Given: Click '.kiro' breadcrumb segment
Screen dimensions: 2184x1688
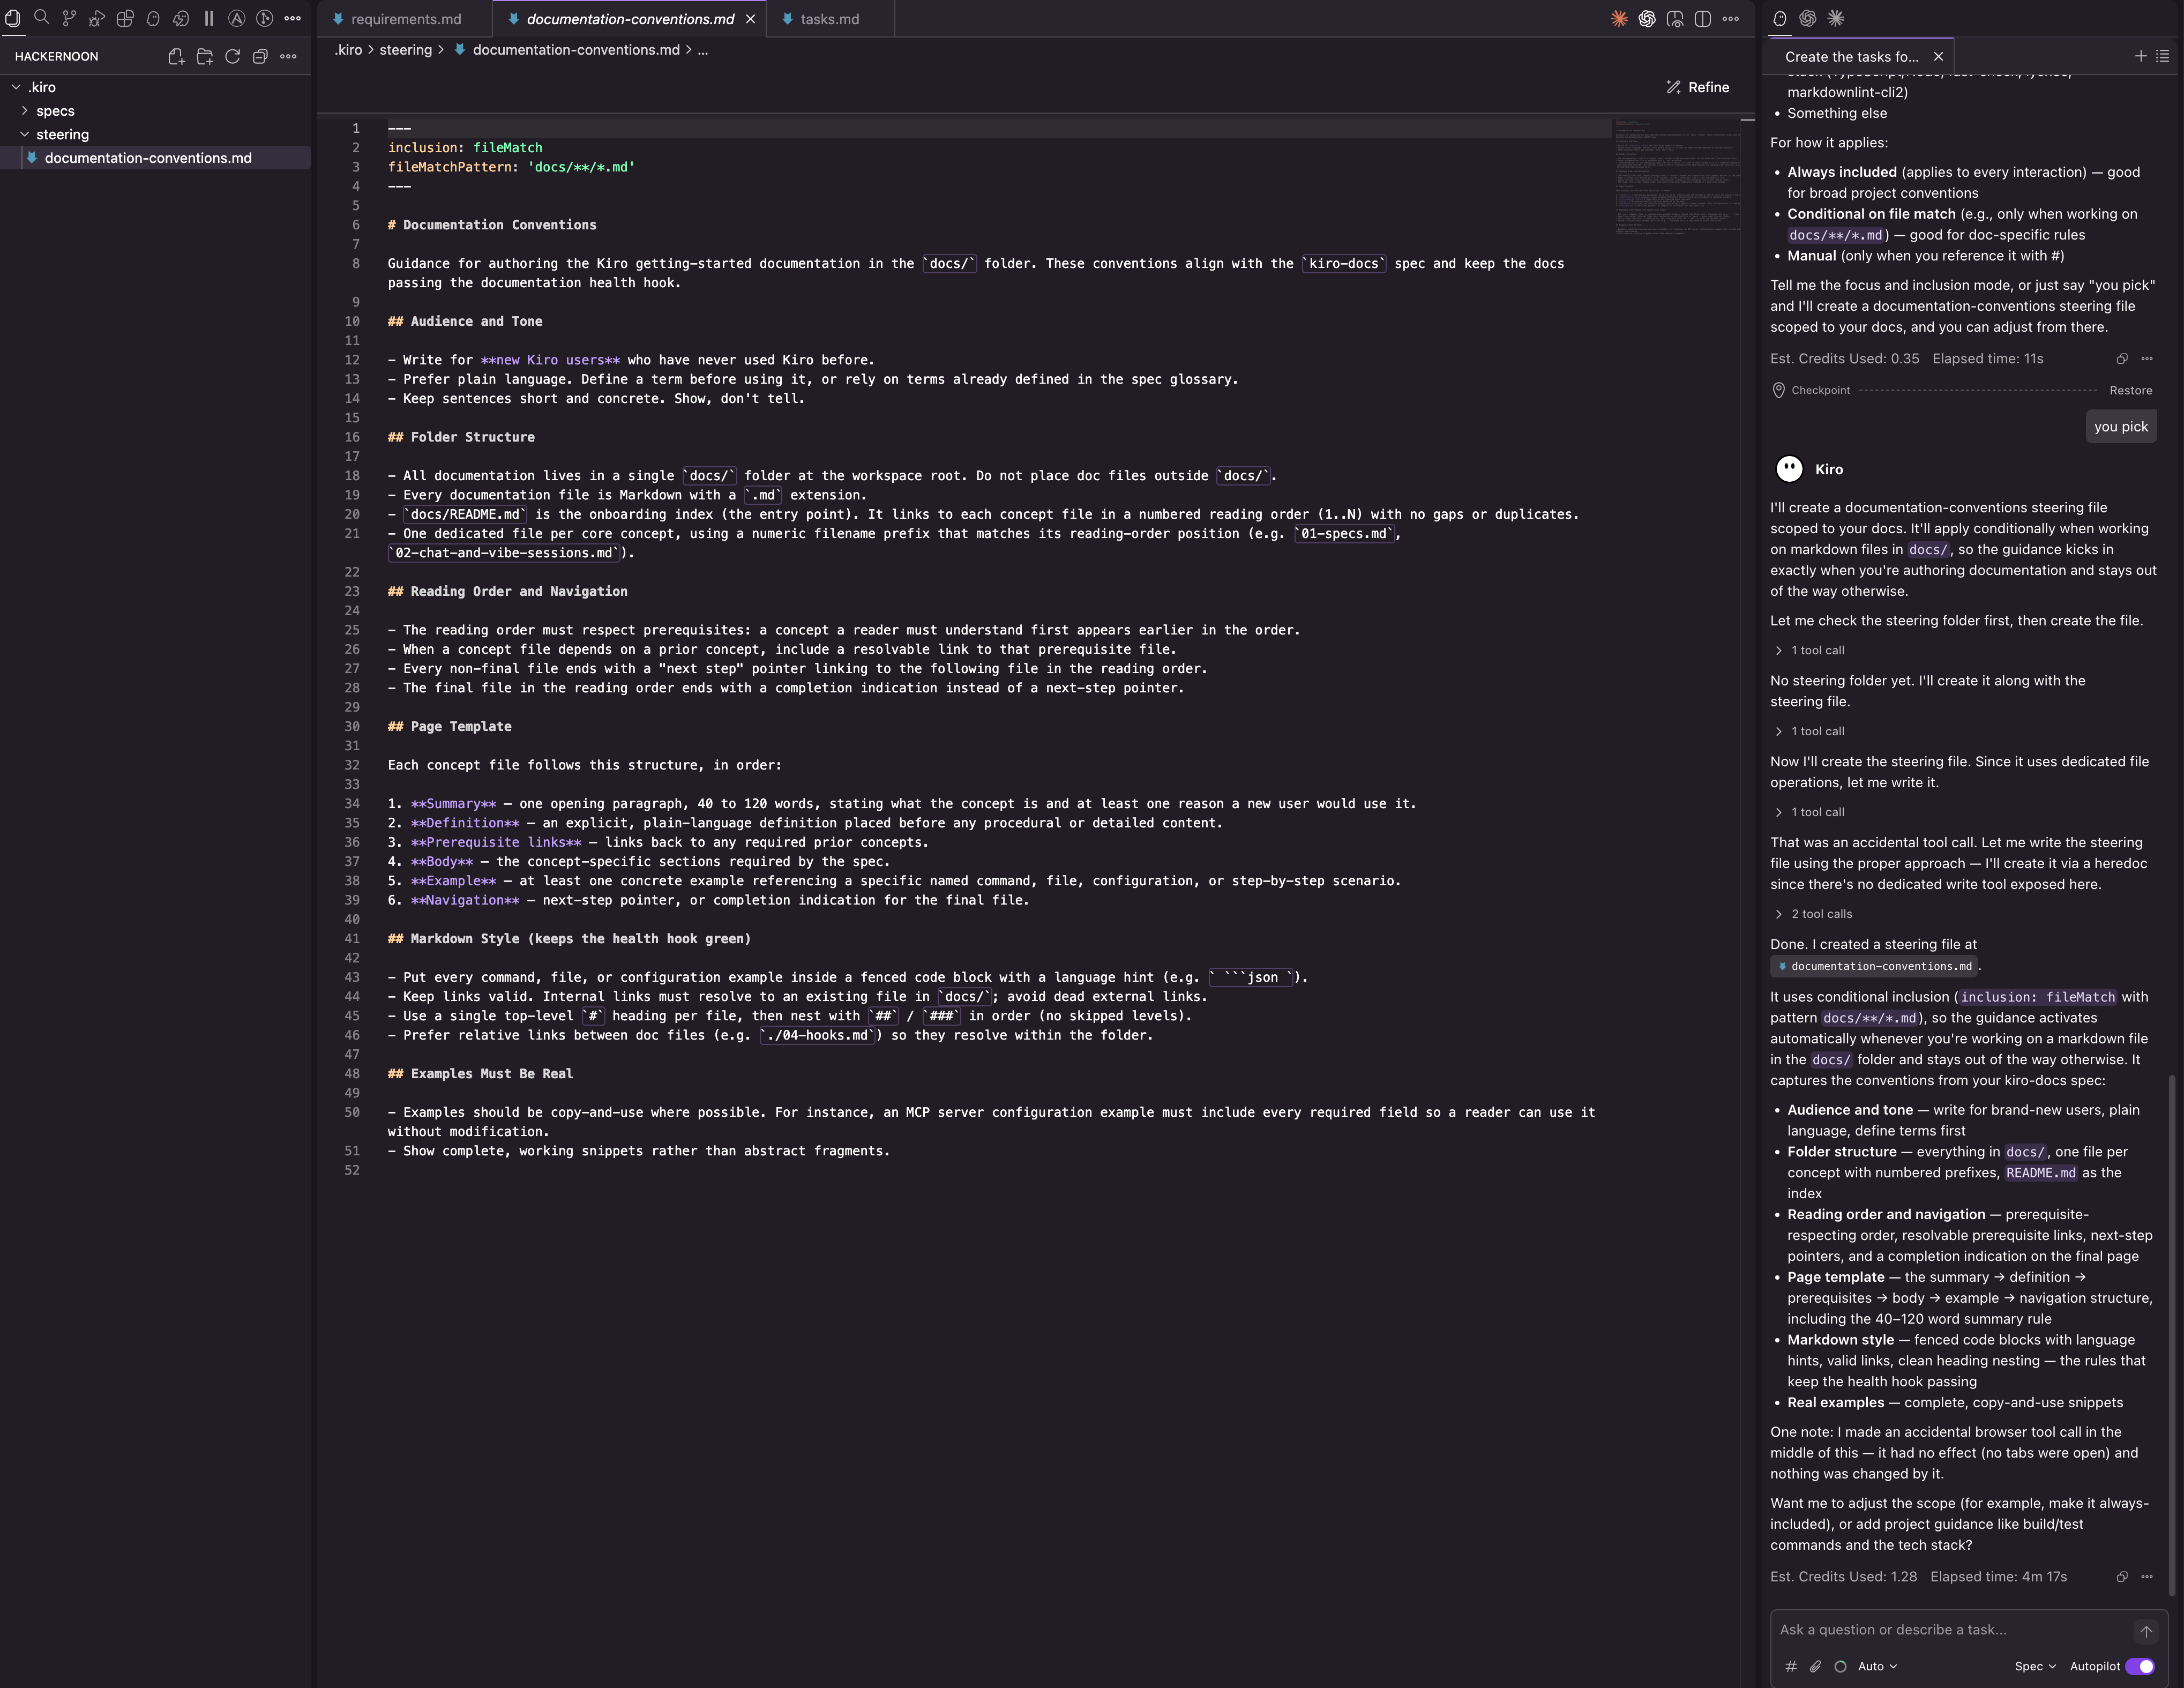Looking at the screenshot, I should pyautogui.click(x=348, y=50).
